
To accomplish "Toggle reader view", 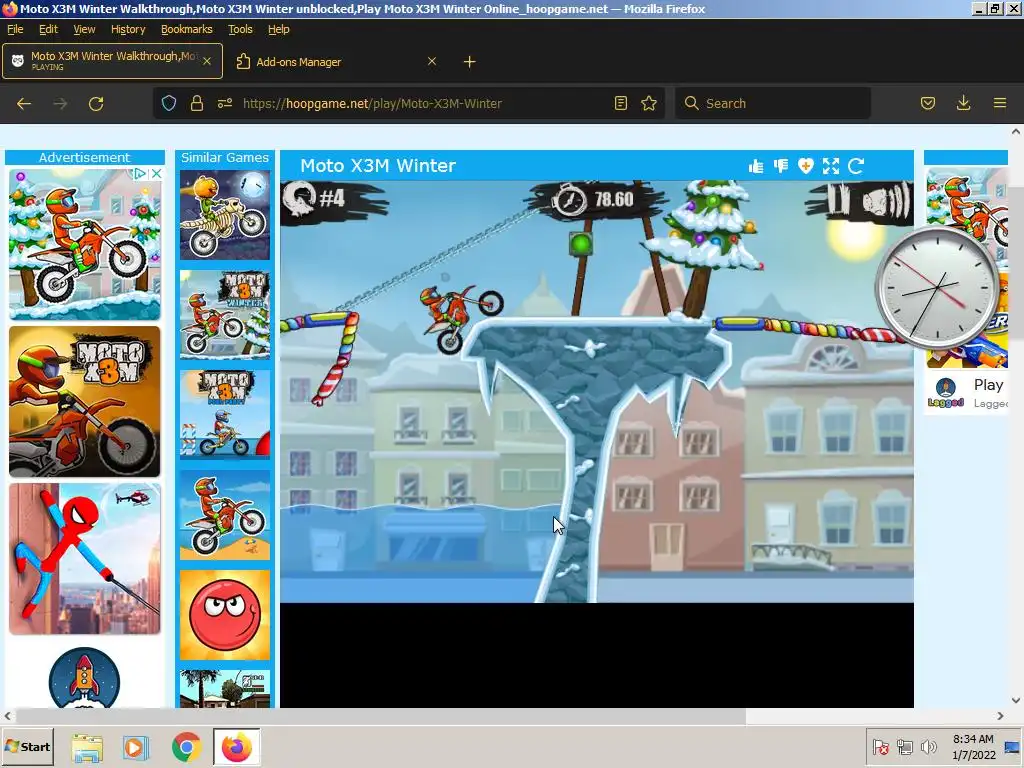I will (620, 103).
